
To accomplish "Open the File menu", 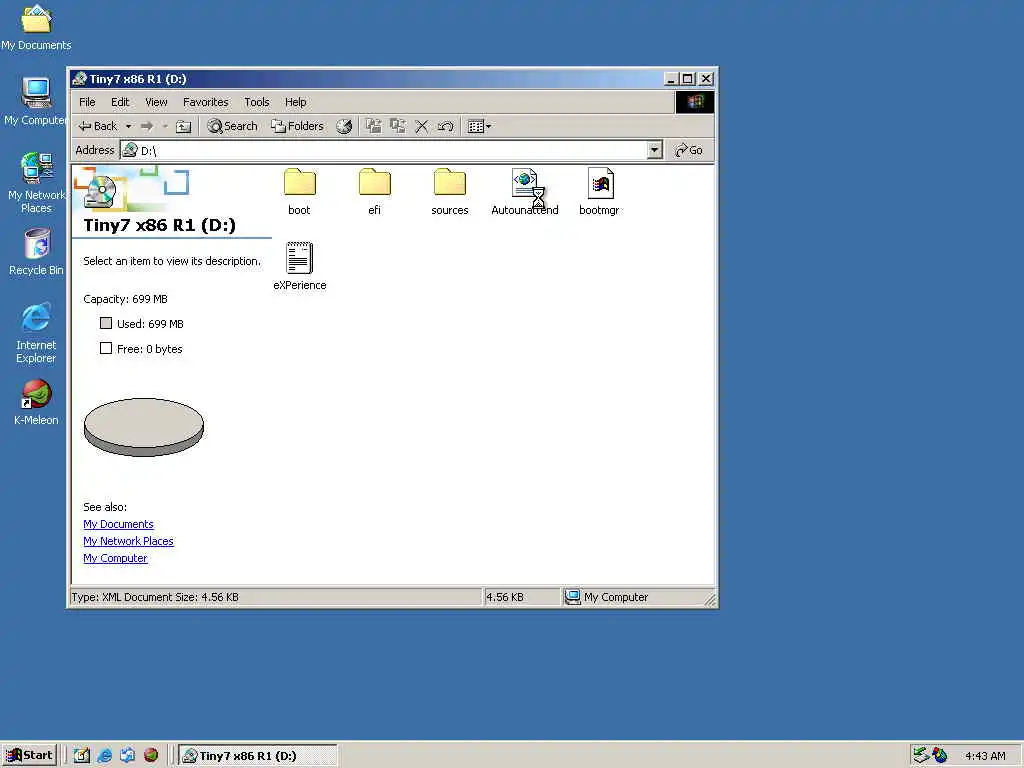I will pos(87,102).
